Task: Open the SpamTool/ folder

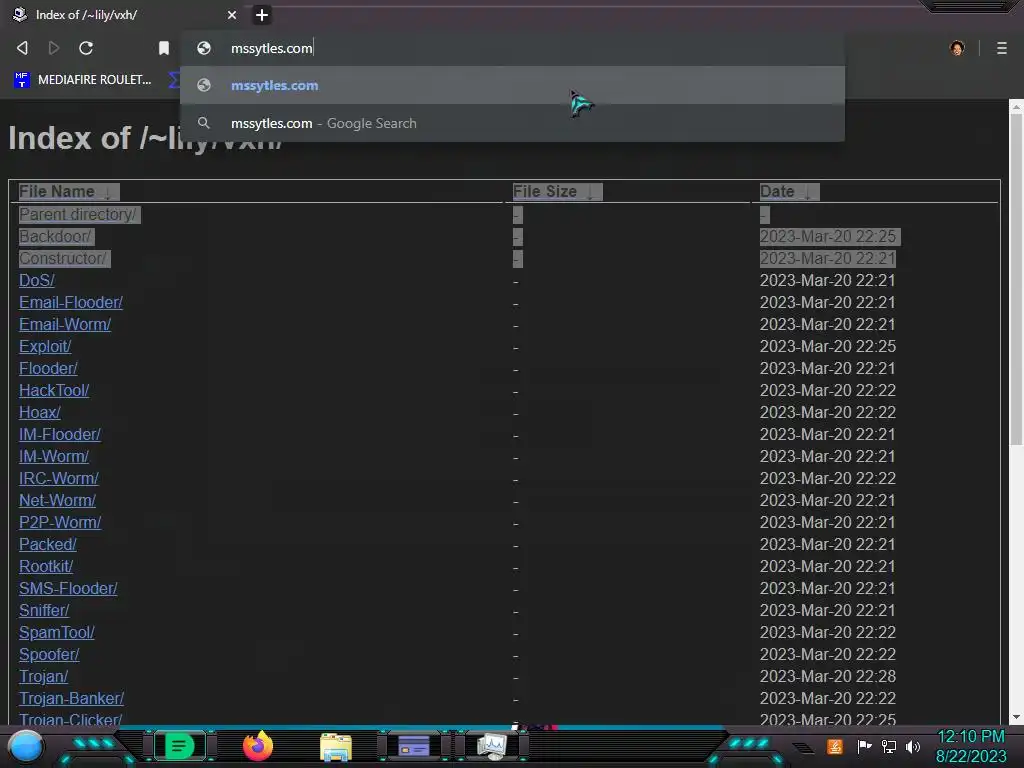Action: (57, 632)
